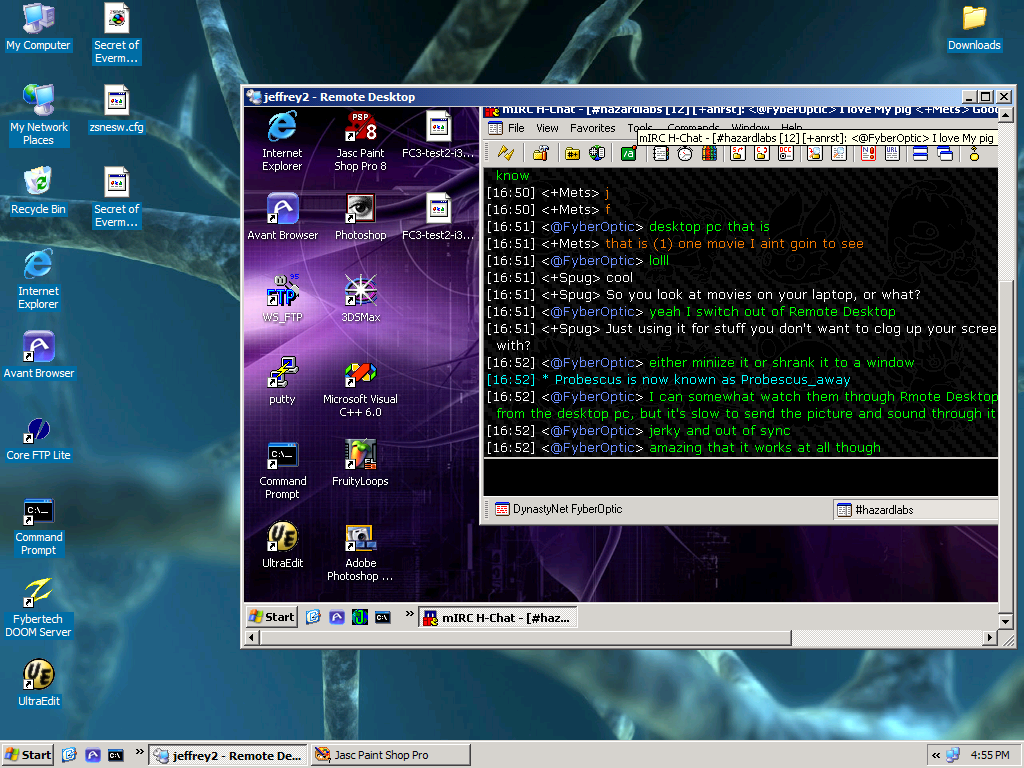The height and width of the screenshot is (768, 1024).
Task: Open mIRC Options hammer icon
Action: pos(541,153)
